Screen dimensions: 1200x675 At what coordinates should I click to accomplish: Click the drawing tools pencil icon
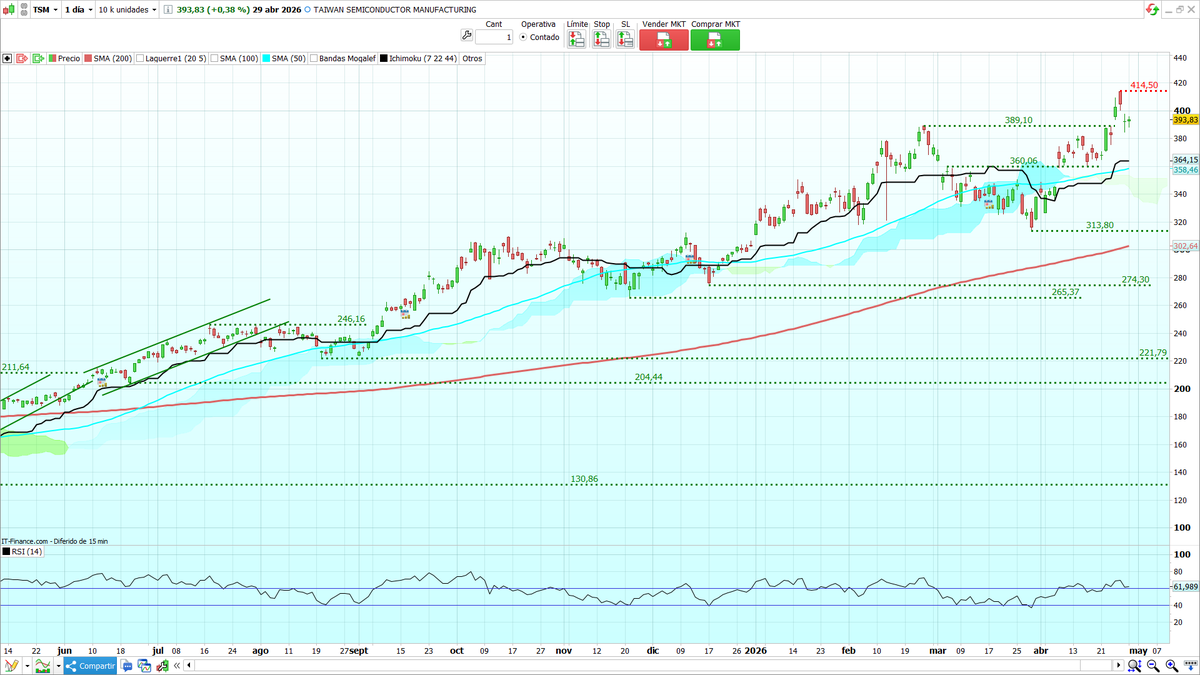(11, 665)
